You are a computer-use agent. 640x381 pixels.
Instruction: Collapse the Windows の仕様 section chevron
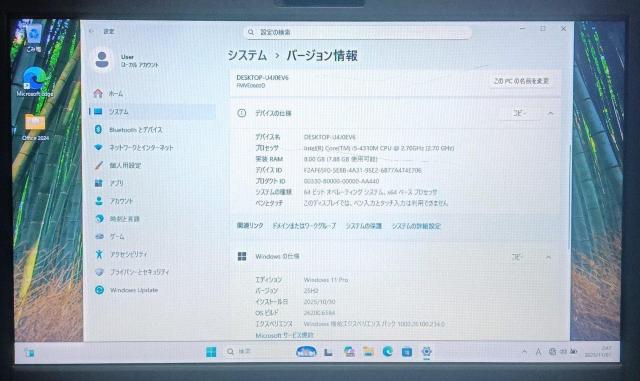point(549,257)
